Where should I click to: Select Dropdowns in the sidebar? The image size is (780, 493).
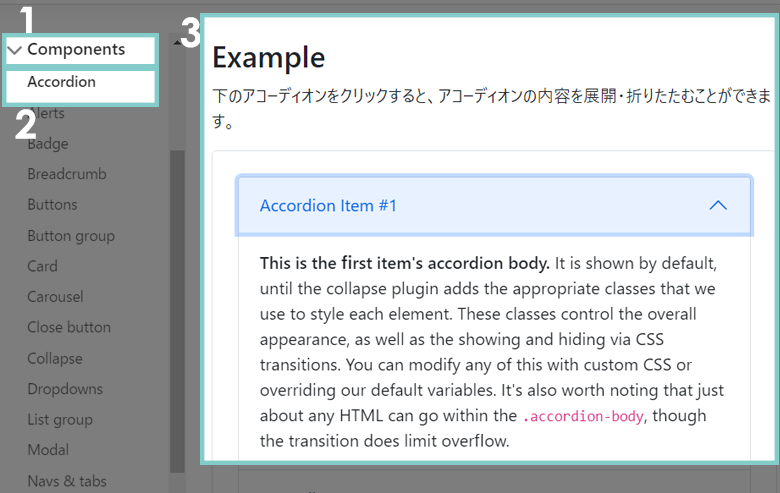(65, 389)
